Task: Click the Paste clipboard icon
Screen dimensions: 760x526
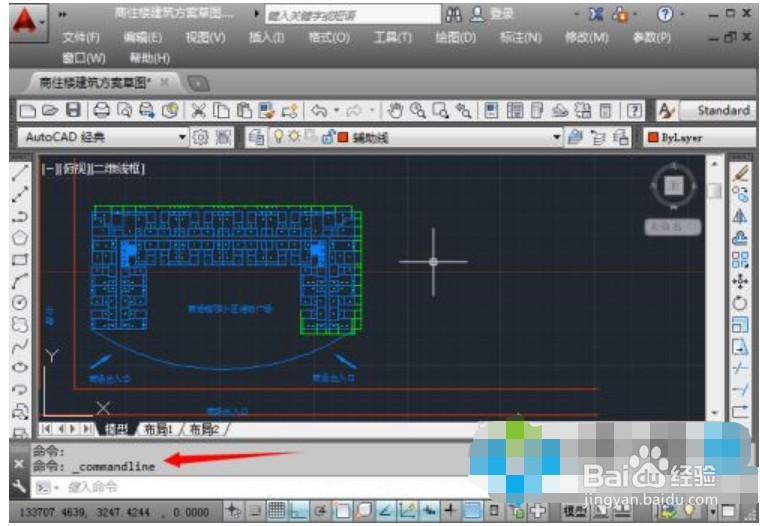Action: tap(244, 111)
